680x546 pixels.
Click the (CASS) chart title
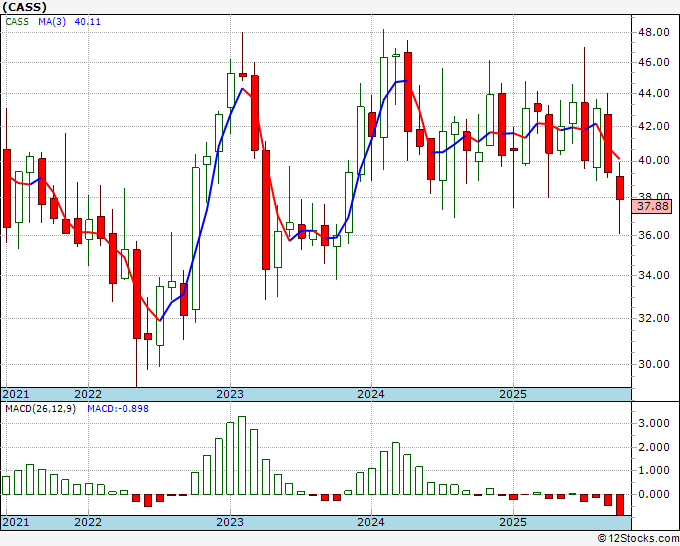(x=24, y=7)
